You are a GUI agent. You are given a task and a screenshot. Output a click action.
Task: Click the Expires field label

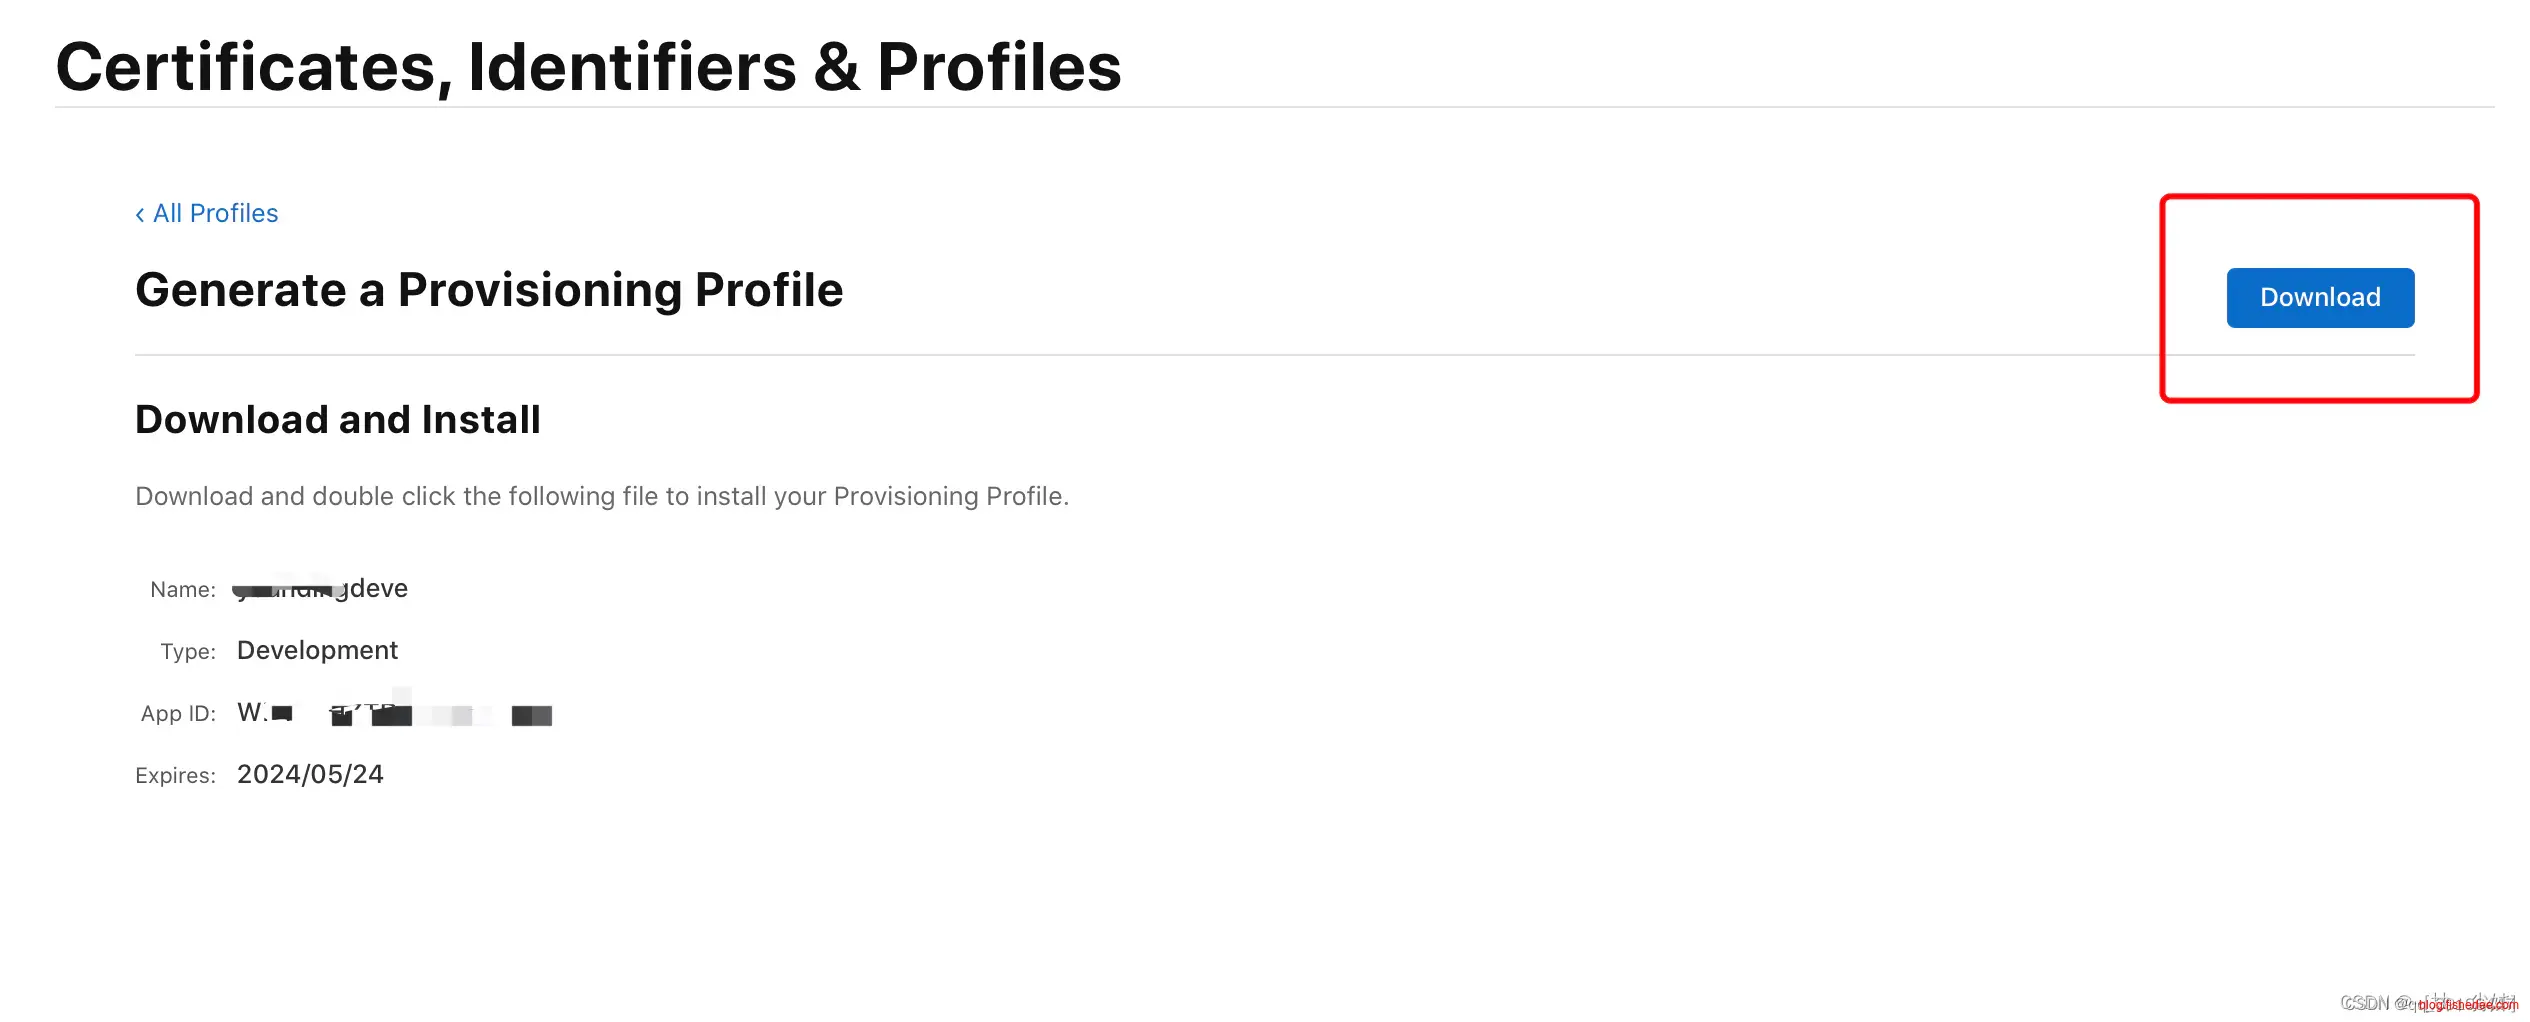click(x=175, y=776)
